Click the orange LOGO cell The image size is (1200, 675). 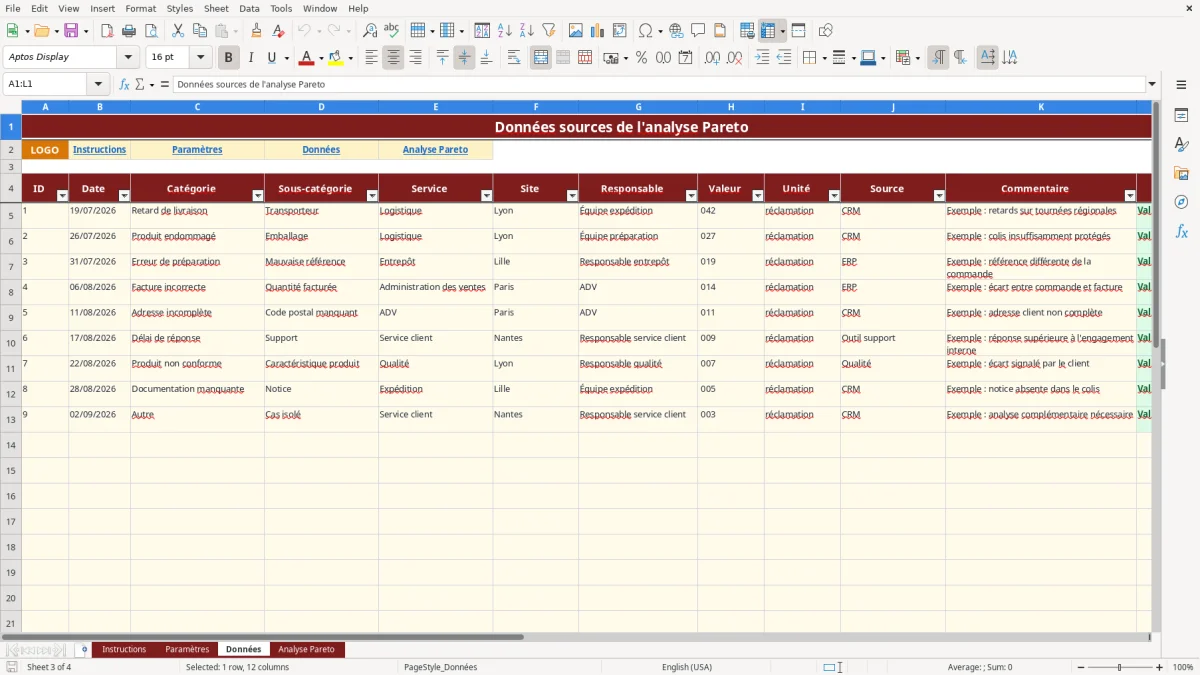(45, 150)
